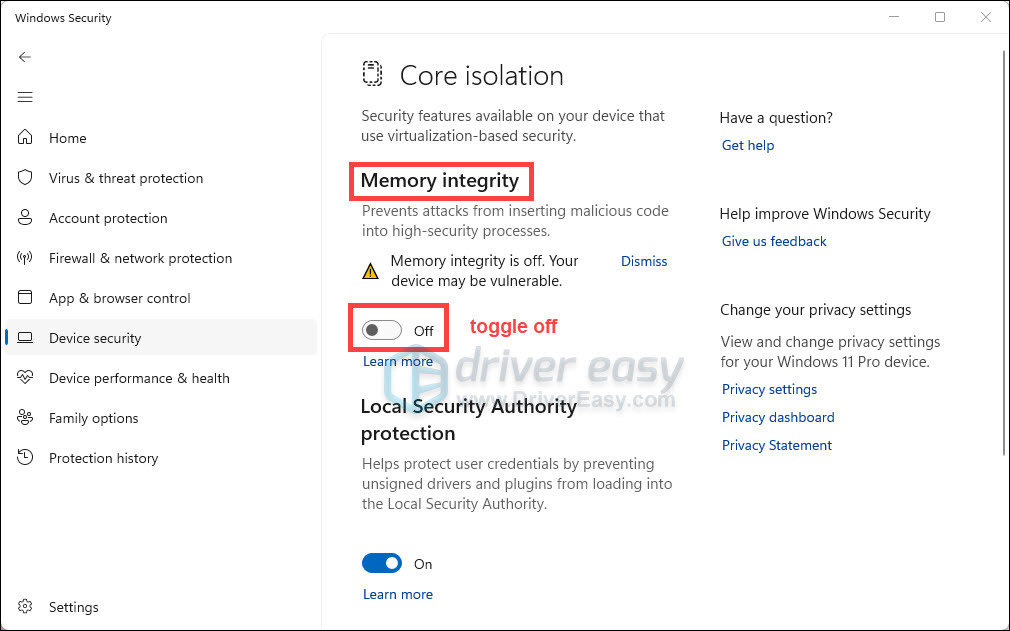Click the back arrow icon
This screenshot has height=631, width=1010.
click(x=24, y=57)
